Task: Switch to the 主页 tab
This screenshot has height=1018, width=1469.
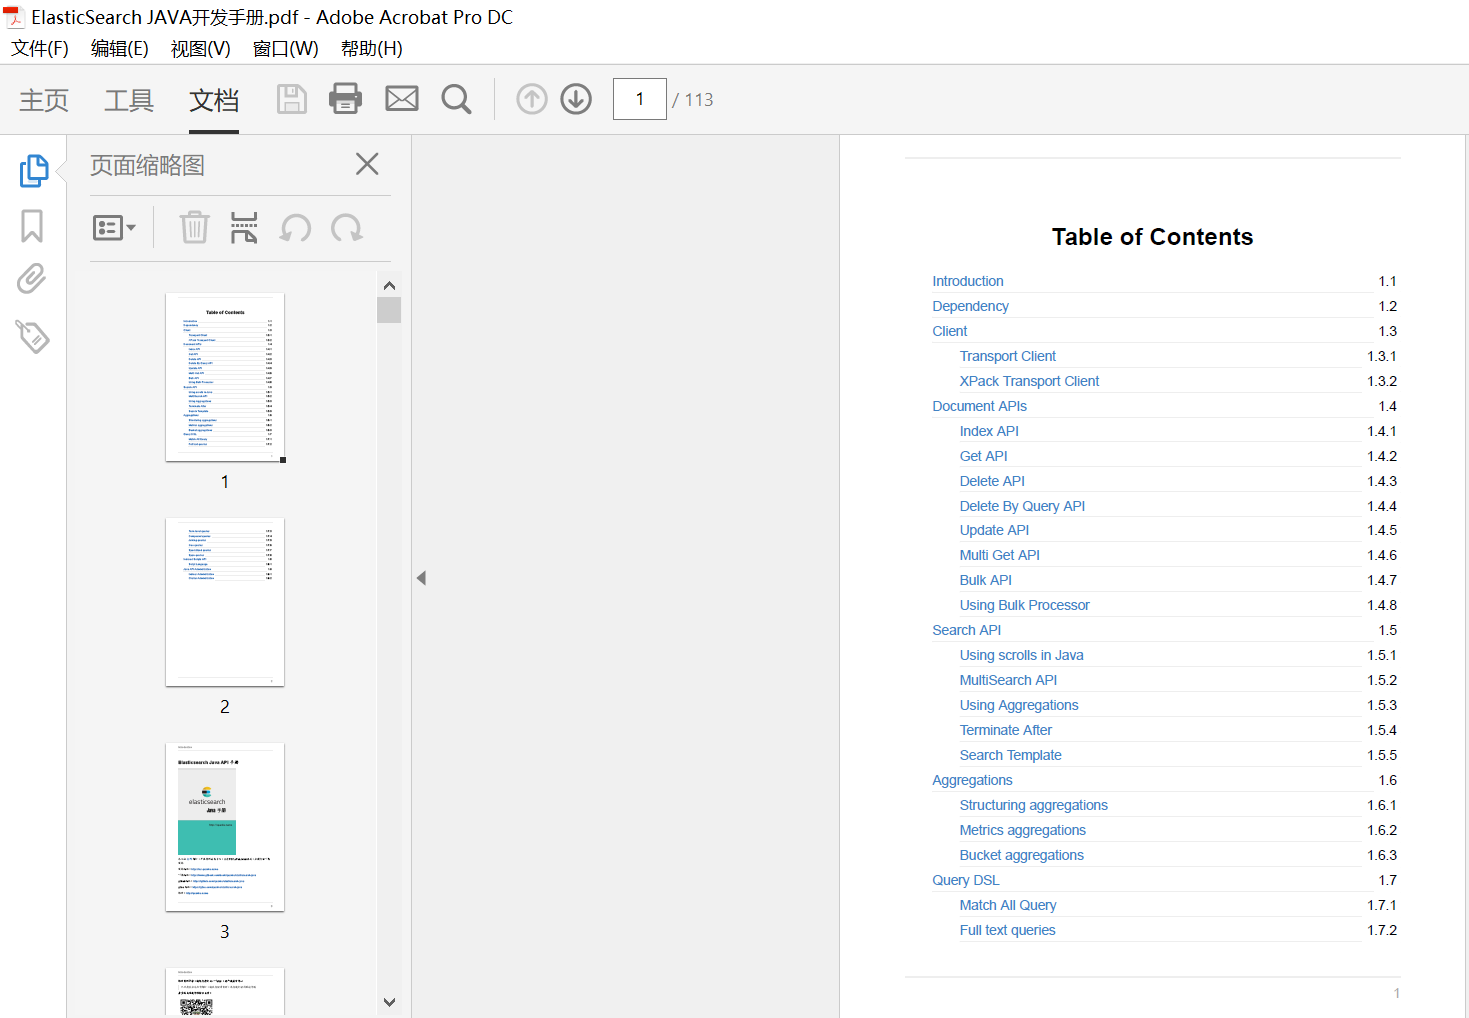Action: coord(44,100)
